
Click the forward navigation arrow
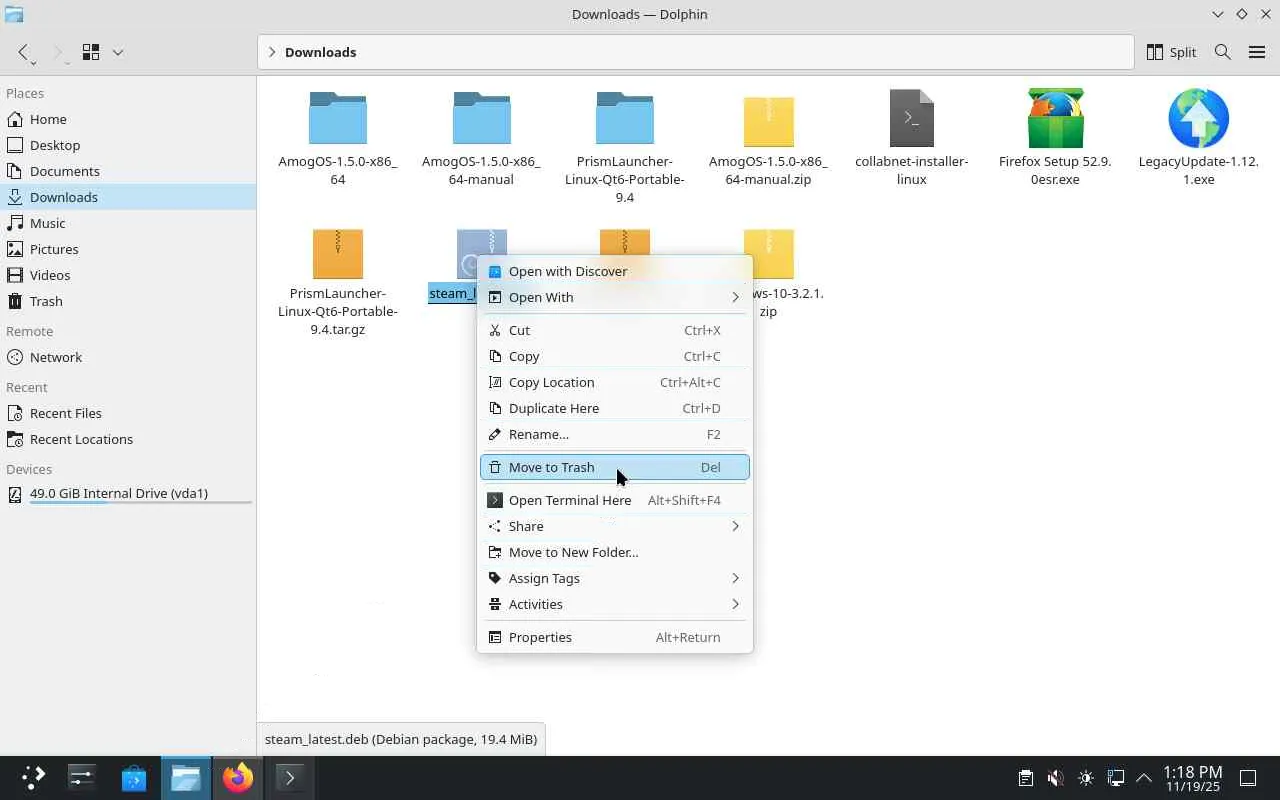point(57,52)
